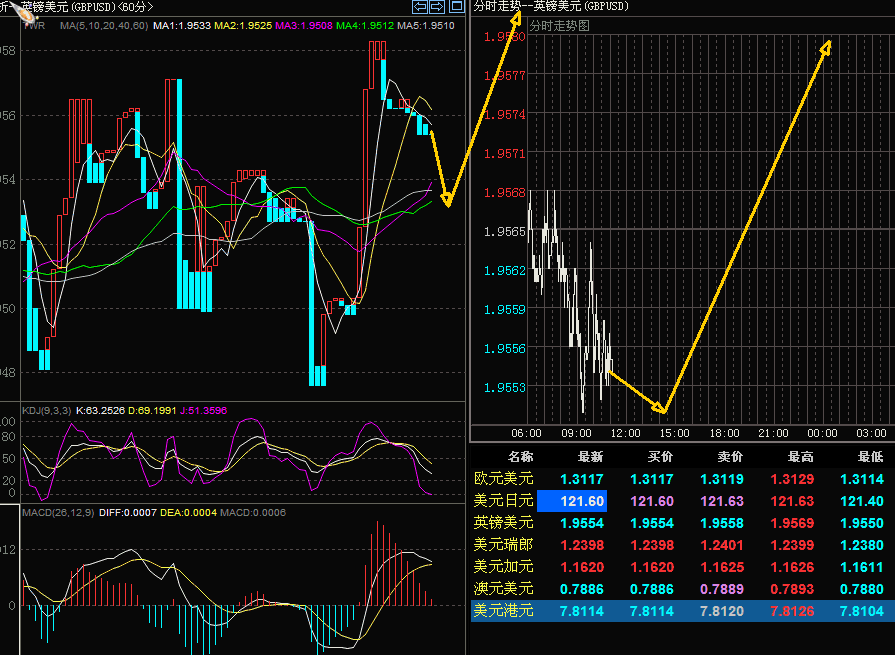Choose the 澳元美元 currency pair

pos(503,589)
